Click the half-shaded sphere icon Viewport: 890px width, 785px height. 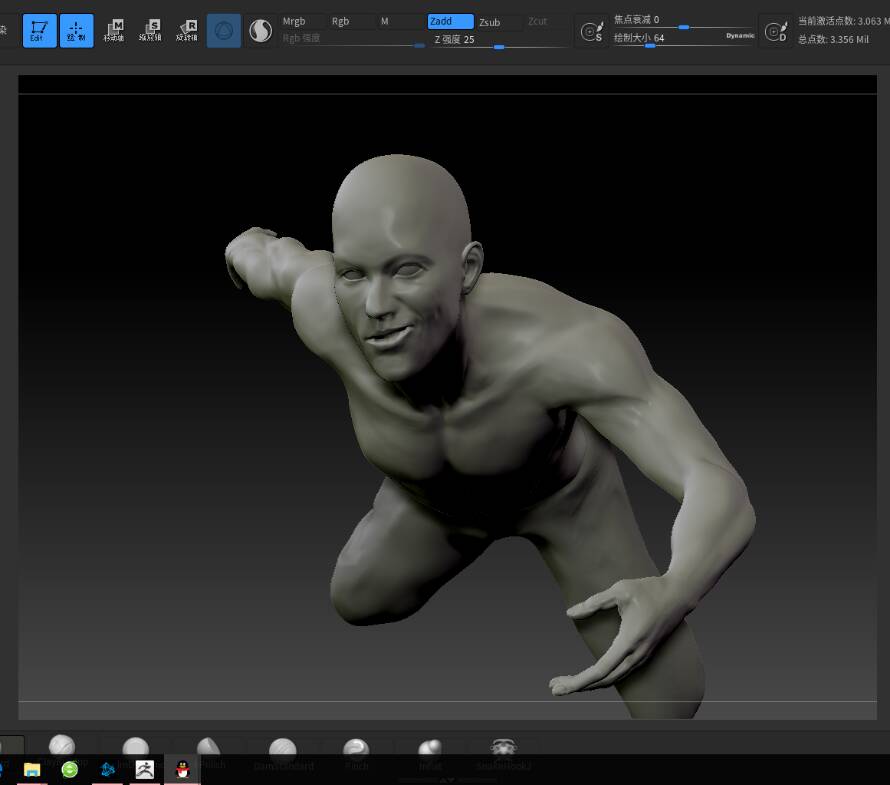coord(260,31)
